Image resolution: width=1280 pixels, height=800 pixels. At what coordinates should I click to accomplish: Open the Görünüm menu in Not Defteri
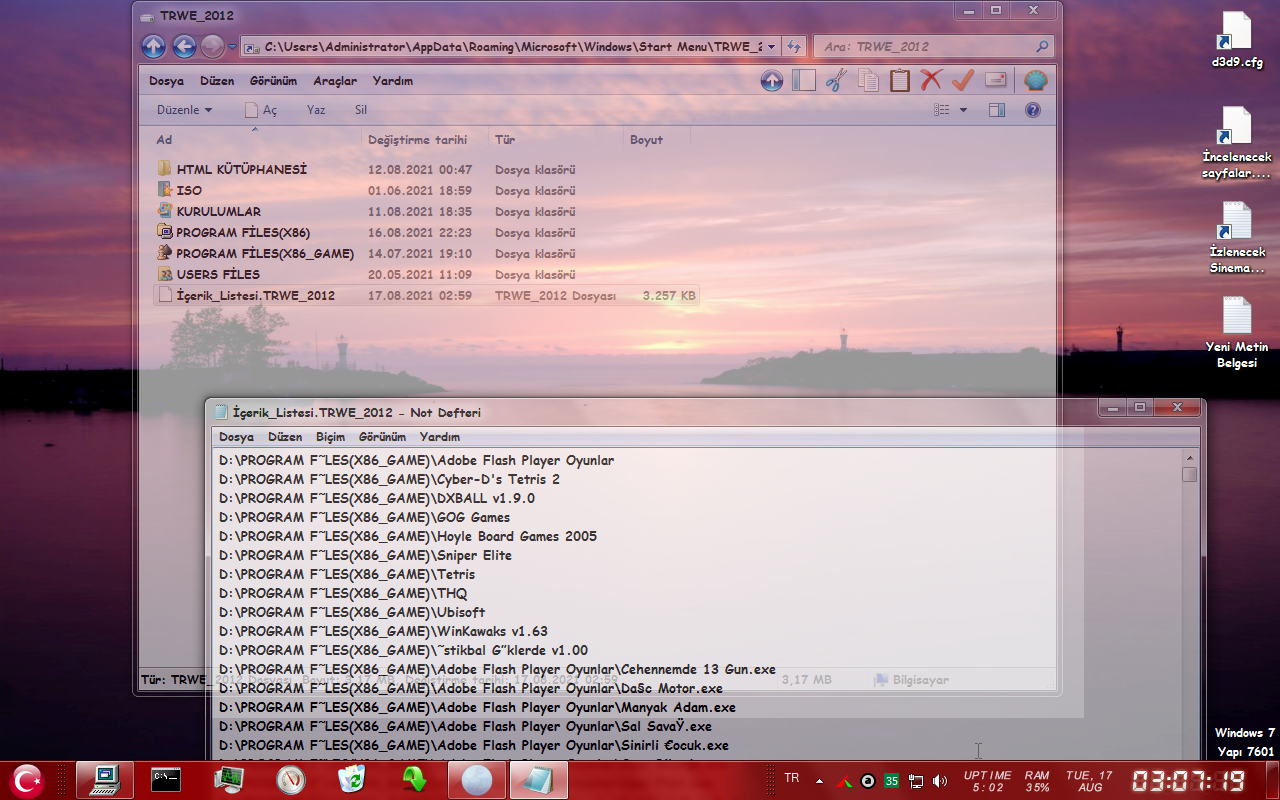point(382,437)
